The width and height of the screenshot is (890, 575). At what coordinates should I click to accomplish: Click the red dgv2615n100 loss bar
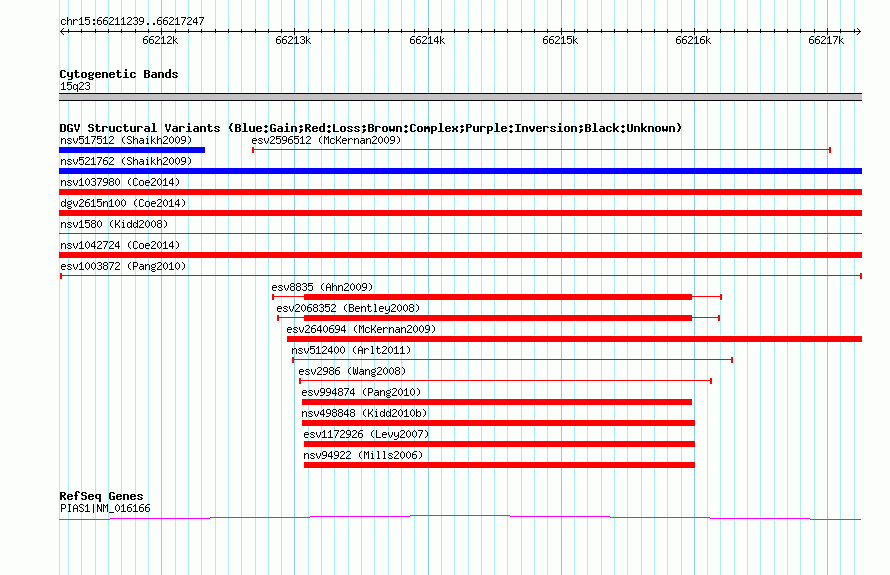(x=460, y=213)
